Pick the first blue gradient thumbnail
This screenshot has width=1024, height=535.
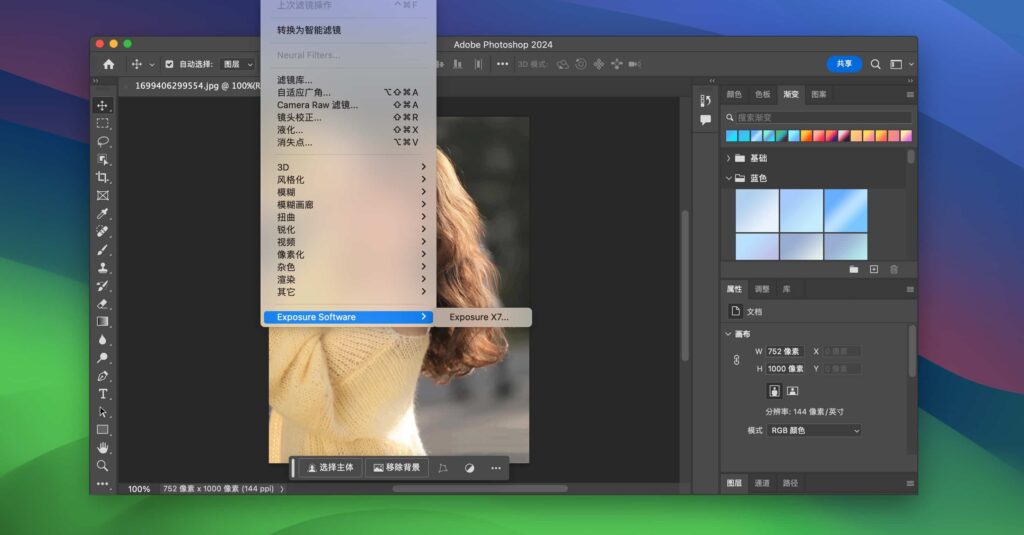[x=757, y=210]
